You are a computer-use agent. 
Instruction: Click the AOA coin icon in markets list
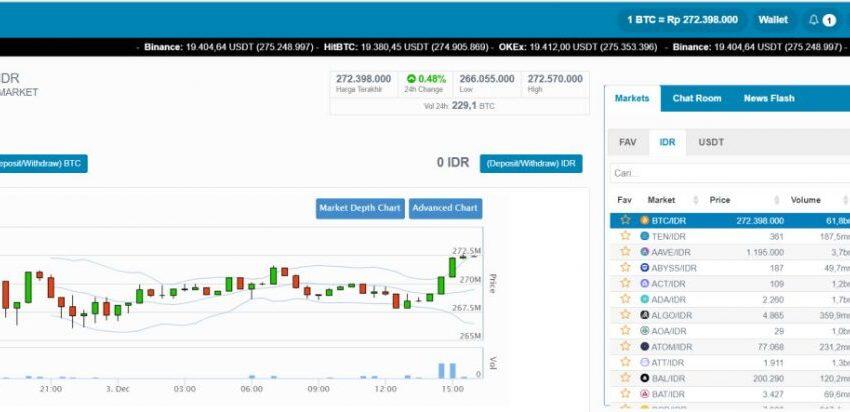[x=645, y=330]
